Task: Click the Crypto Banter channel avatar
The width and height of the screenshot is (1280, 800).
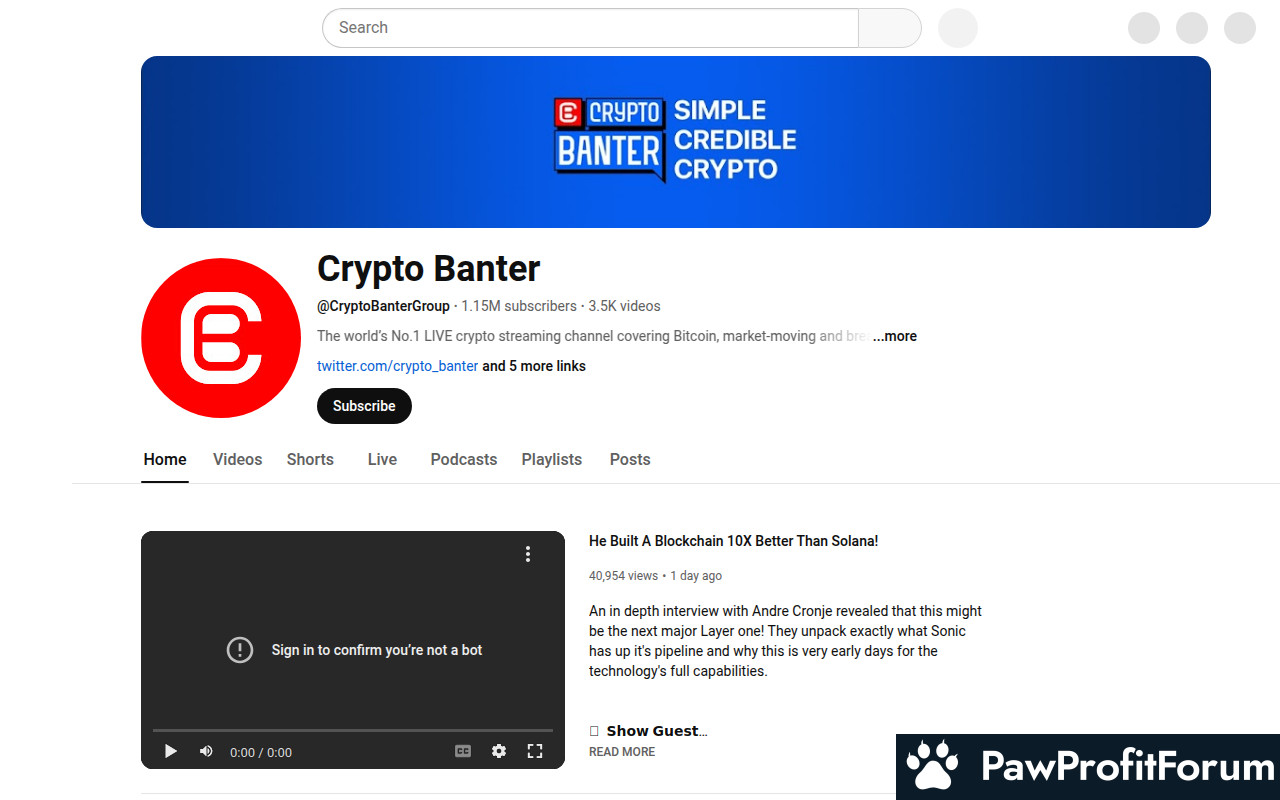Action: (x=221, y=338)
